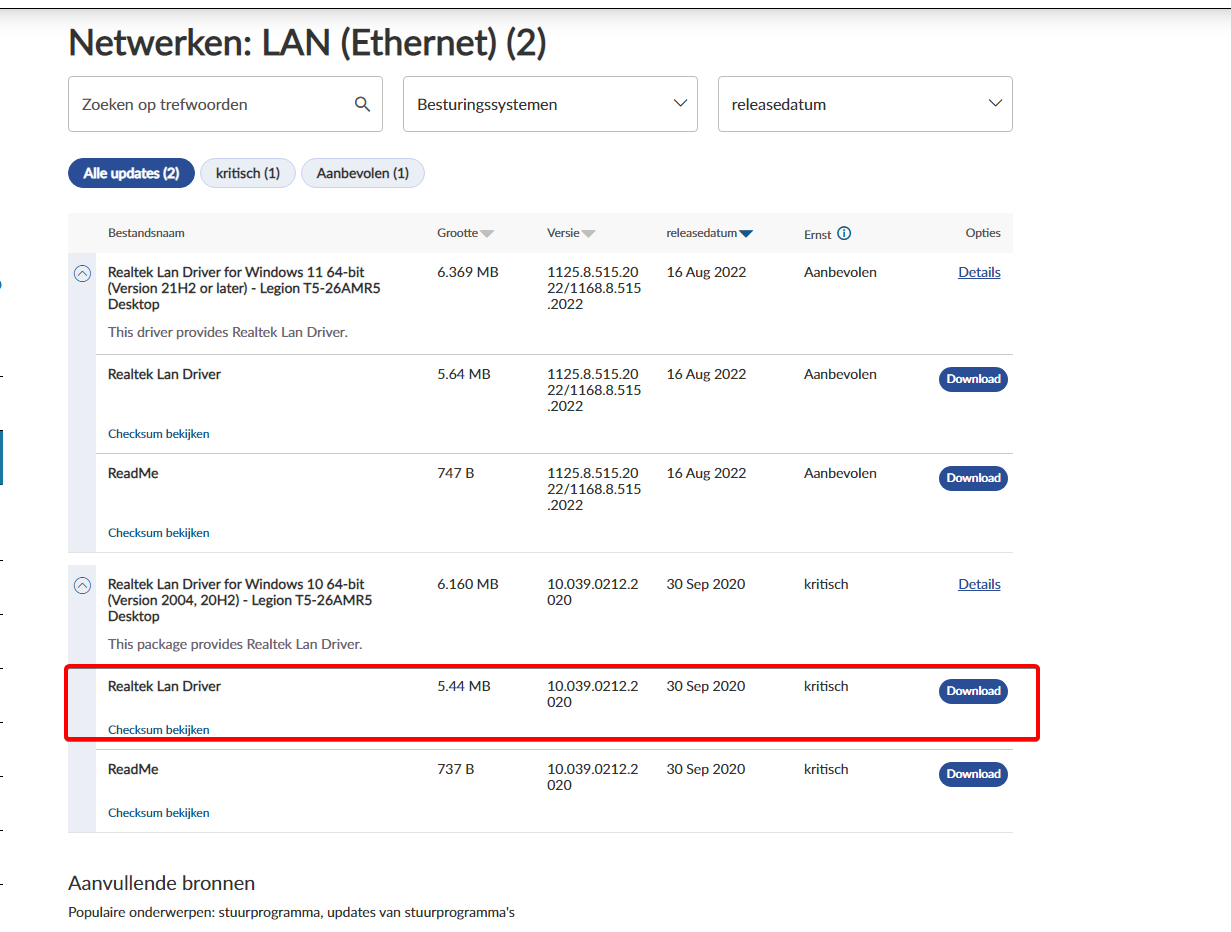
Task: Sort by Versie column arrow
Action: click(588, 234)
